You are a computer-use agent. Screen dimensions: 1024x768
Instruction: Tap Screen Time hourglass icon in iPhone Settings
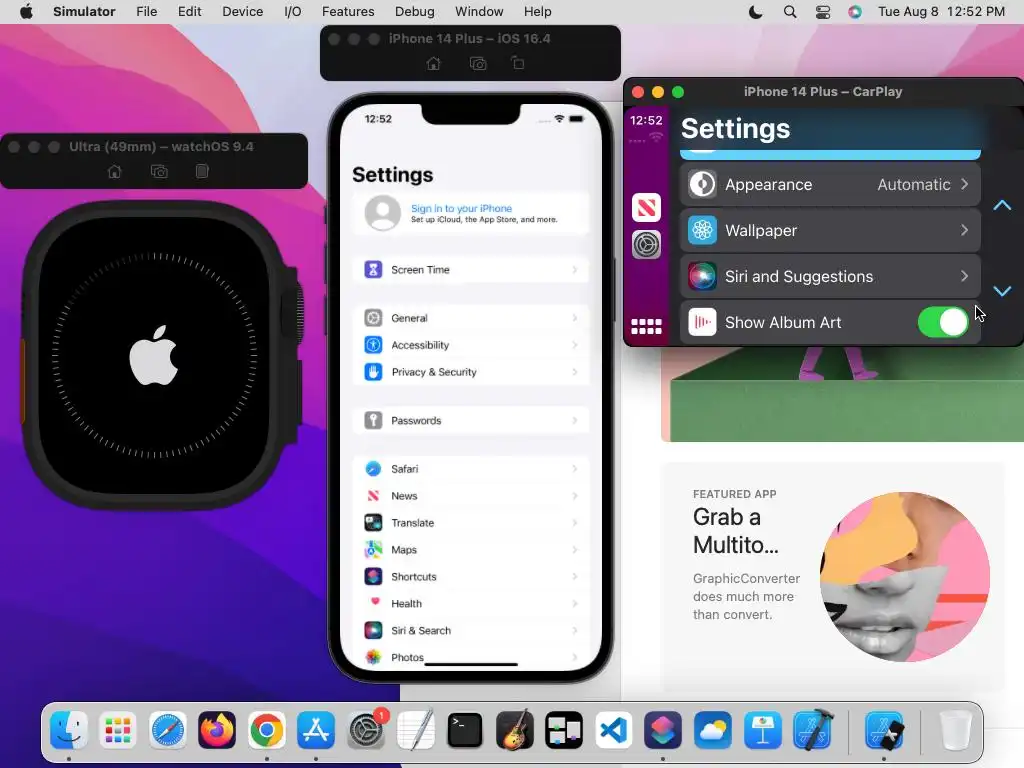(373, 269)
